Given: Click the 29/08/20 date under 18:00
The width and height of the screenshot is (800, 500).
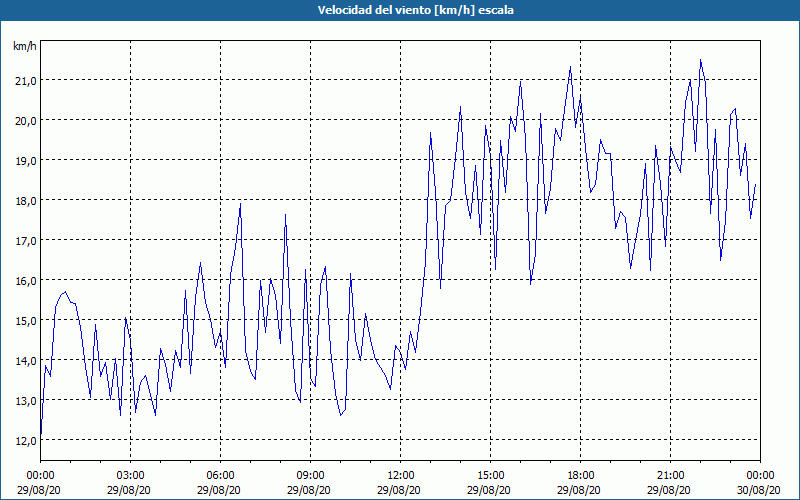Looking at the screenshot, I should tap(579, 490).
